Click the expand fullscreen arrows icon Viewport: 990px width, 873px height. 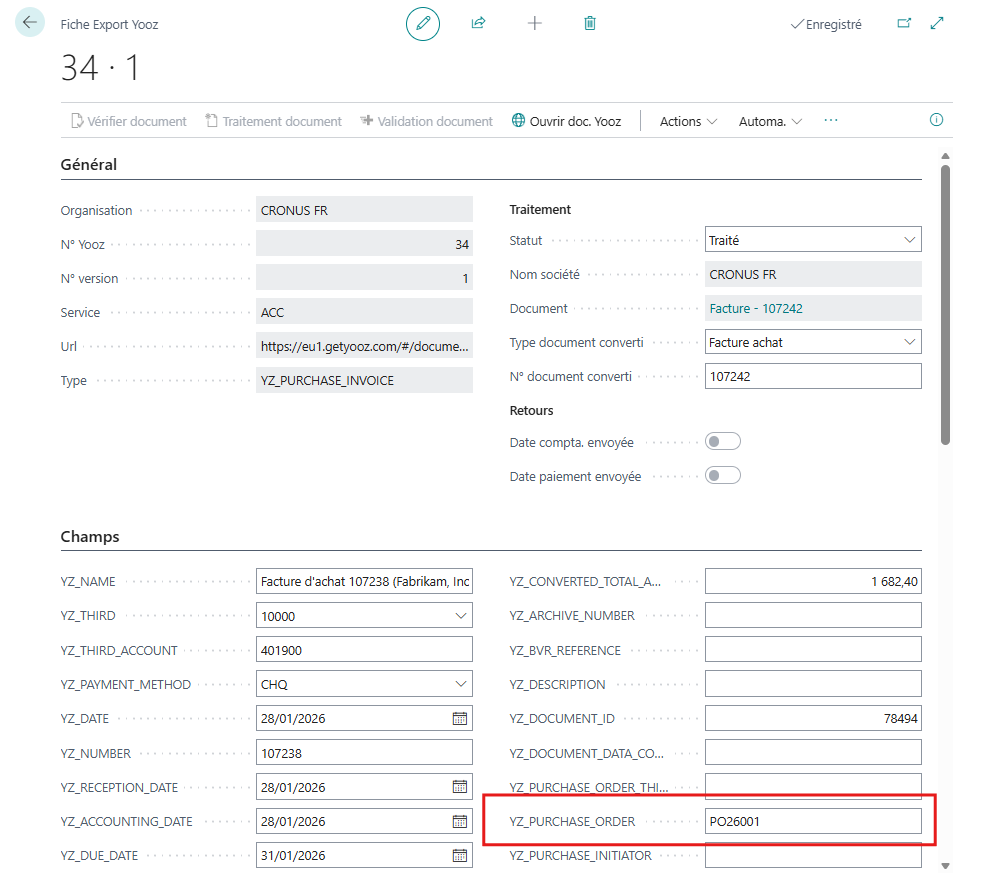tap(937, 23)
